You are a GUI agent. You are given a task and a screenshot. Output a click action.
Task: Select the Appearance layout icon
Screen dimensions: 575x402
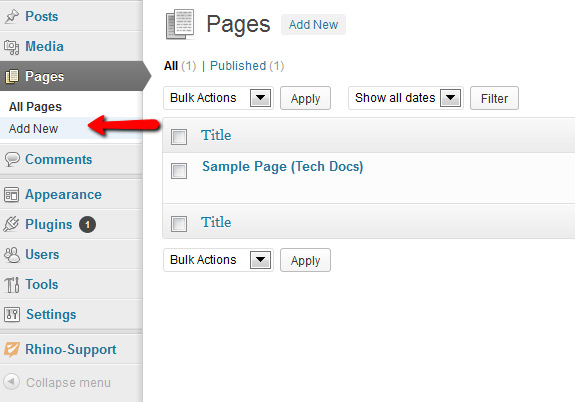[x=11, y=195]
